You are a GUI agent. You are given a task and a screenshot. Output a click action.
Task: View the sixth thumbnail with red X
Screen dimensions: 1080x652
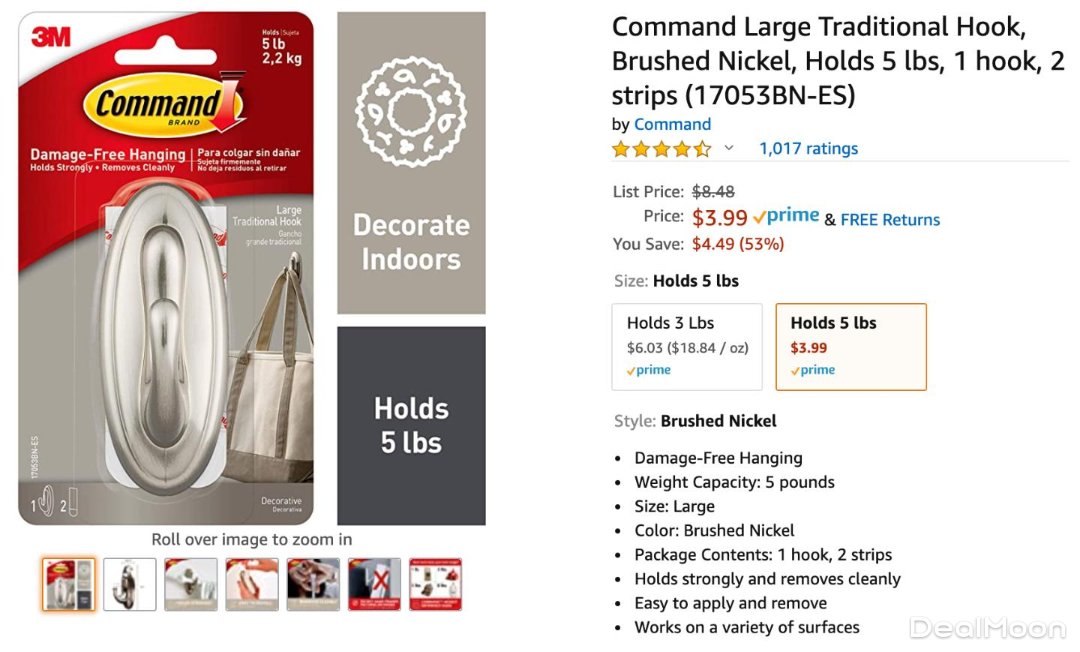(374, 584)
